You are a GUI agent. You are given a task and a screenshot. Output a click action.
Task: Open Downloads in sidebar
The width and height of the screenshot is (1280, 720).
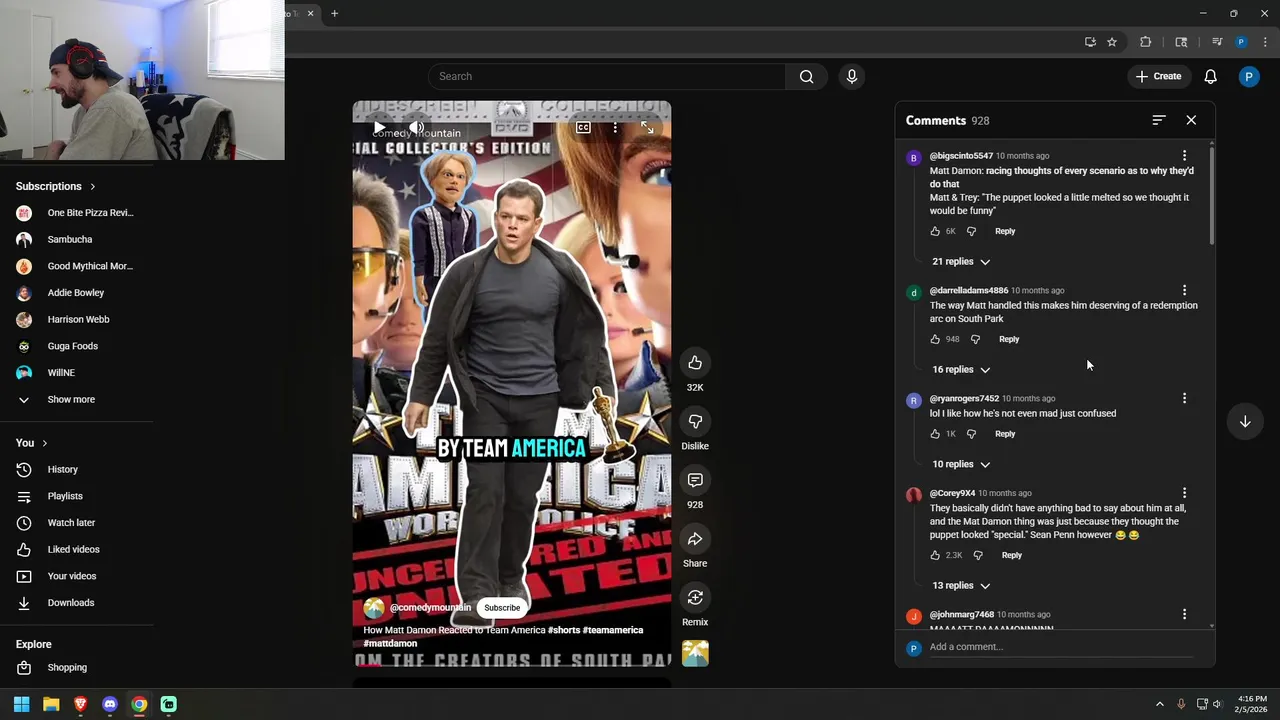click(77, 603)
